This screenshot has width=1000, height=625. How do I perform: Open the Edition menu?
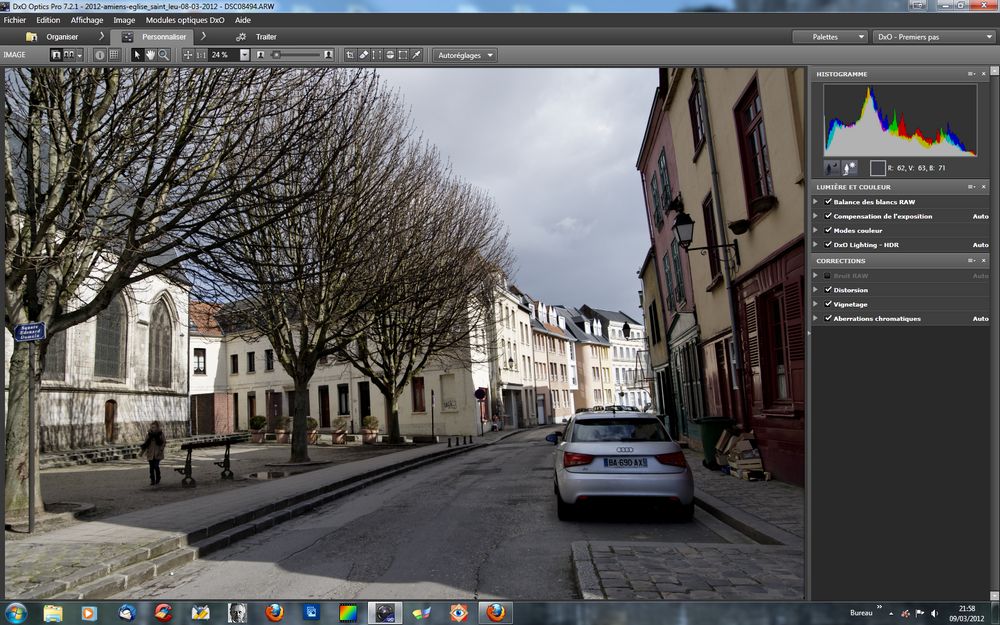[x=48, y=20]
